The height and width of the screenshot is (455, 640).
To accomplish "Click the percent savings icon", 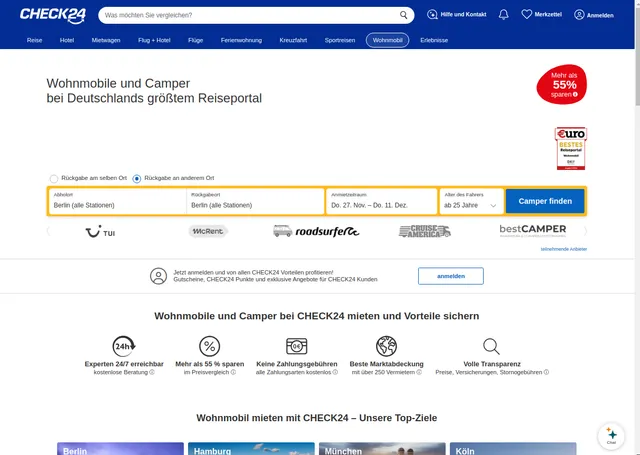I will (x=209, y=346).
